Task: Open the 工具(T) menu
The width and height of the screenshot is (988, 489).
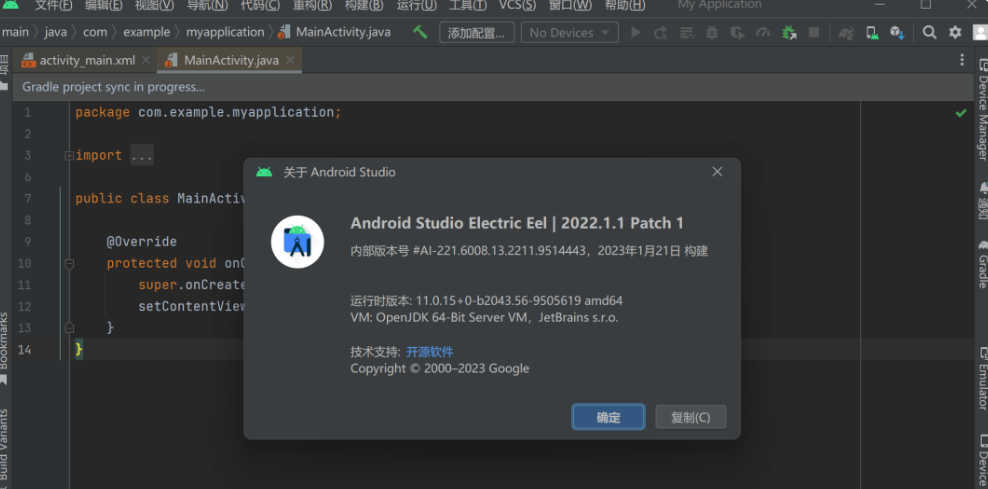Action: coord(468,5)
